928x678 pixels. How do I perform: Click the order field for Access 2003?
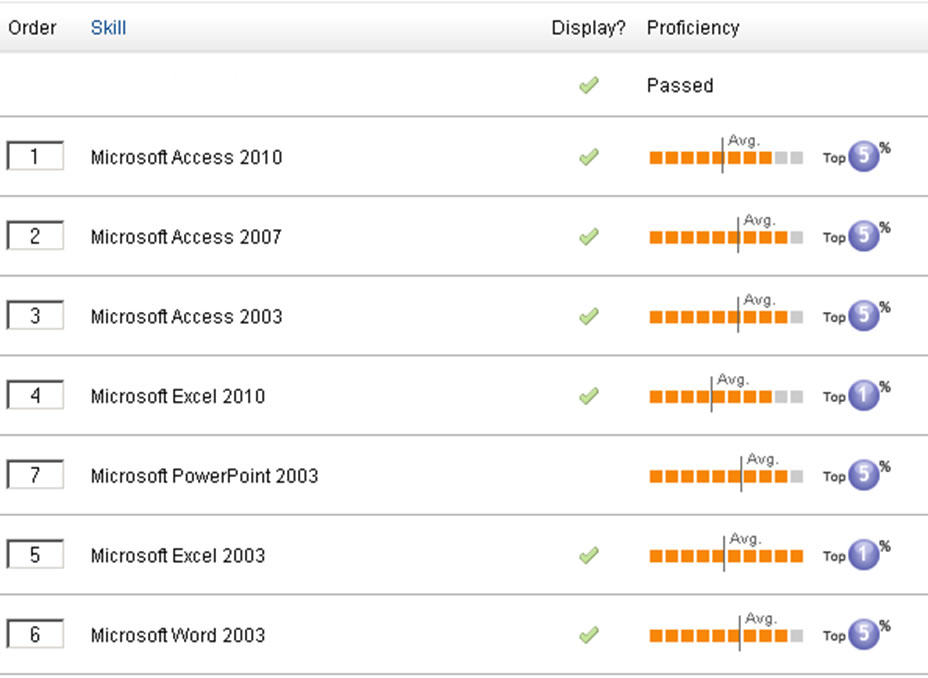click(x=35, y=315)
